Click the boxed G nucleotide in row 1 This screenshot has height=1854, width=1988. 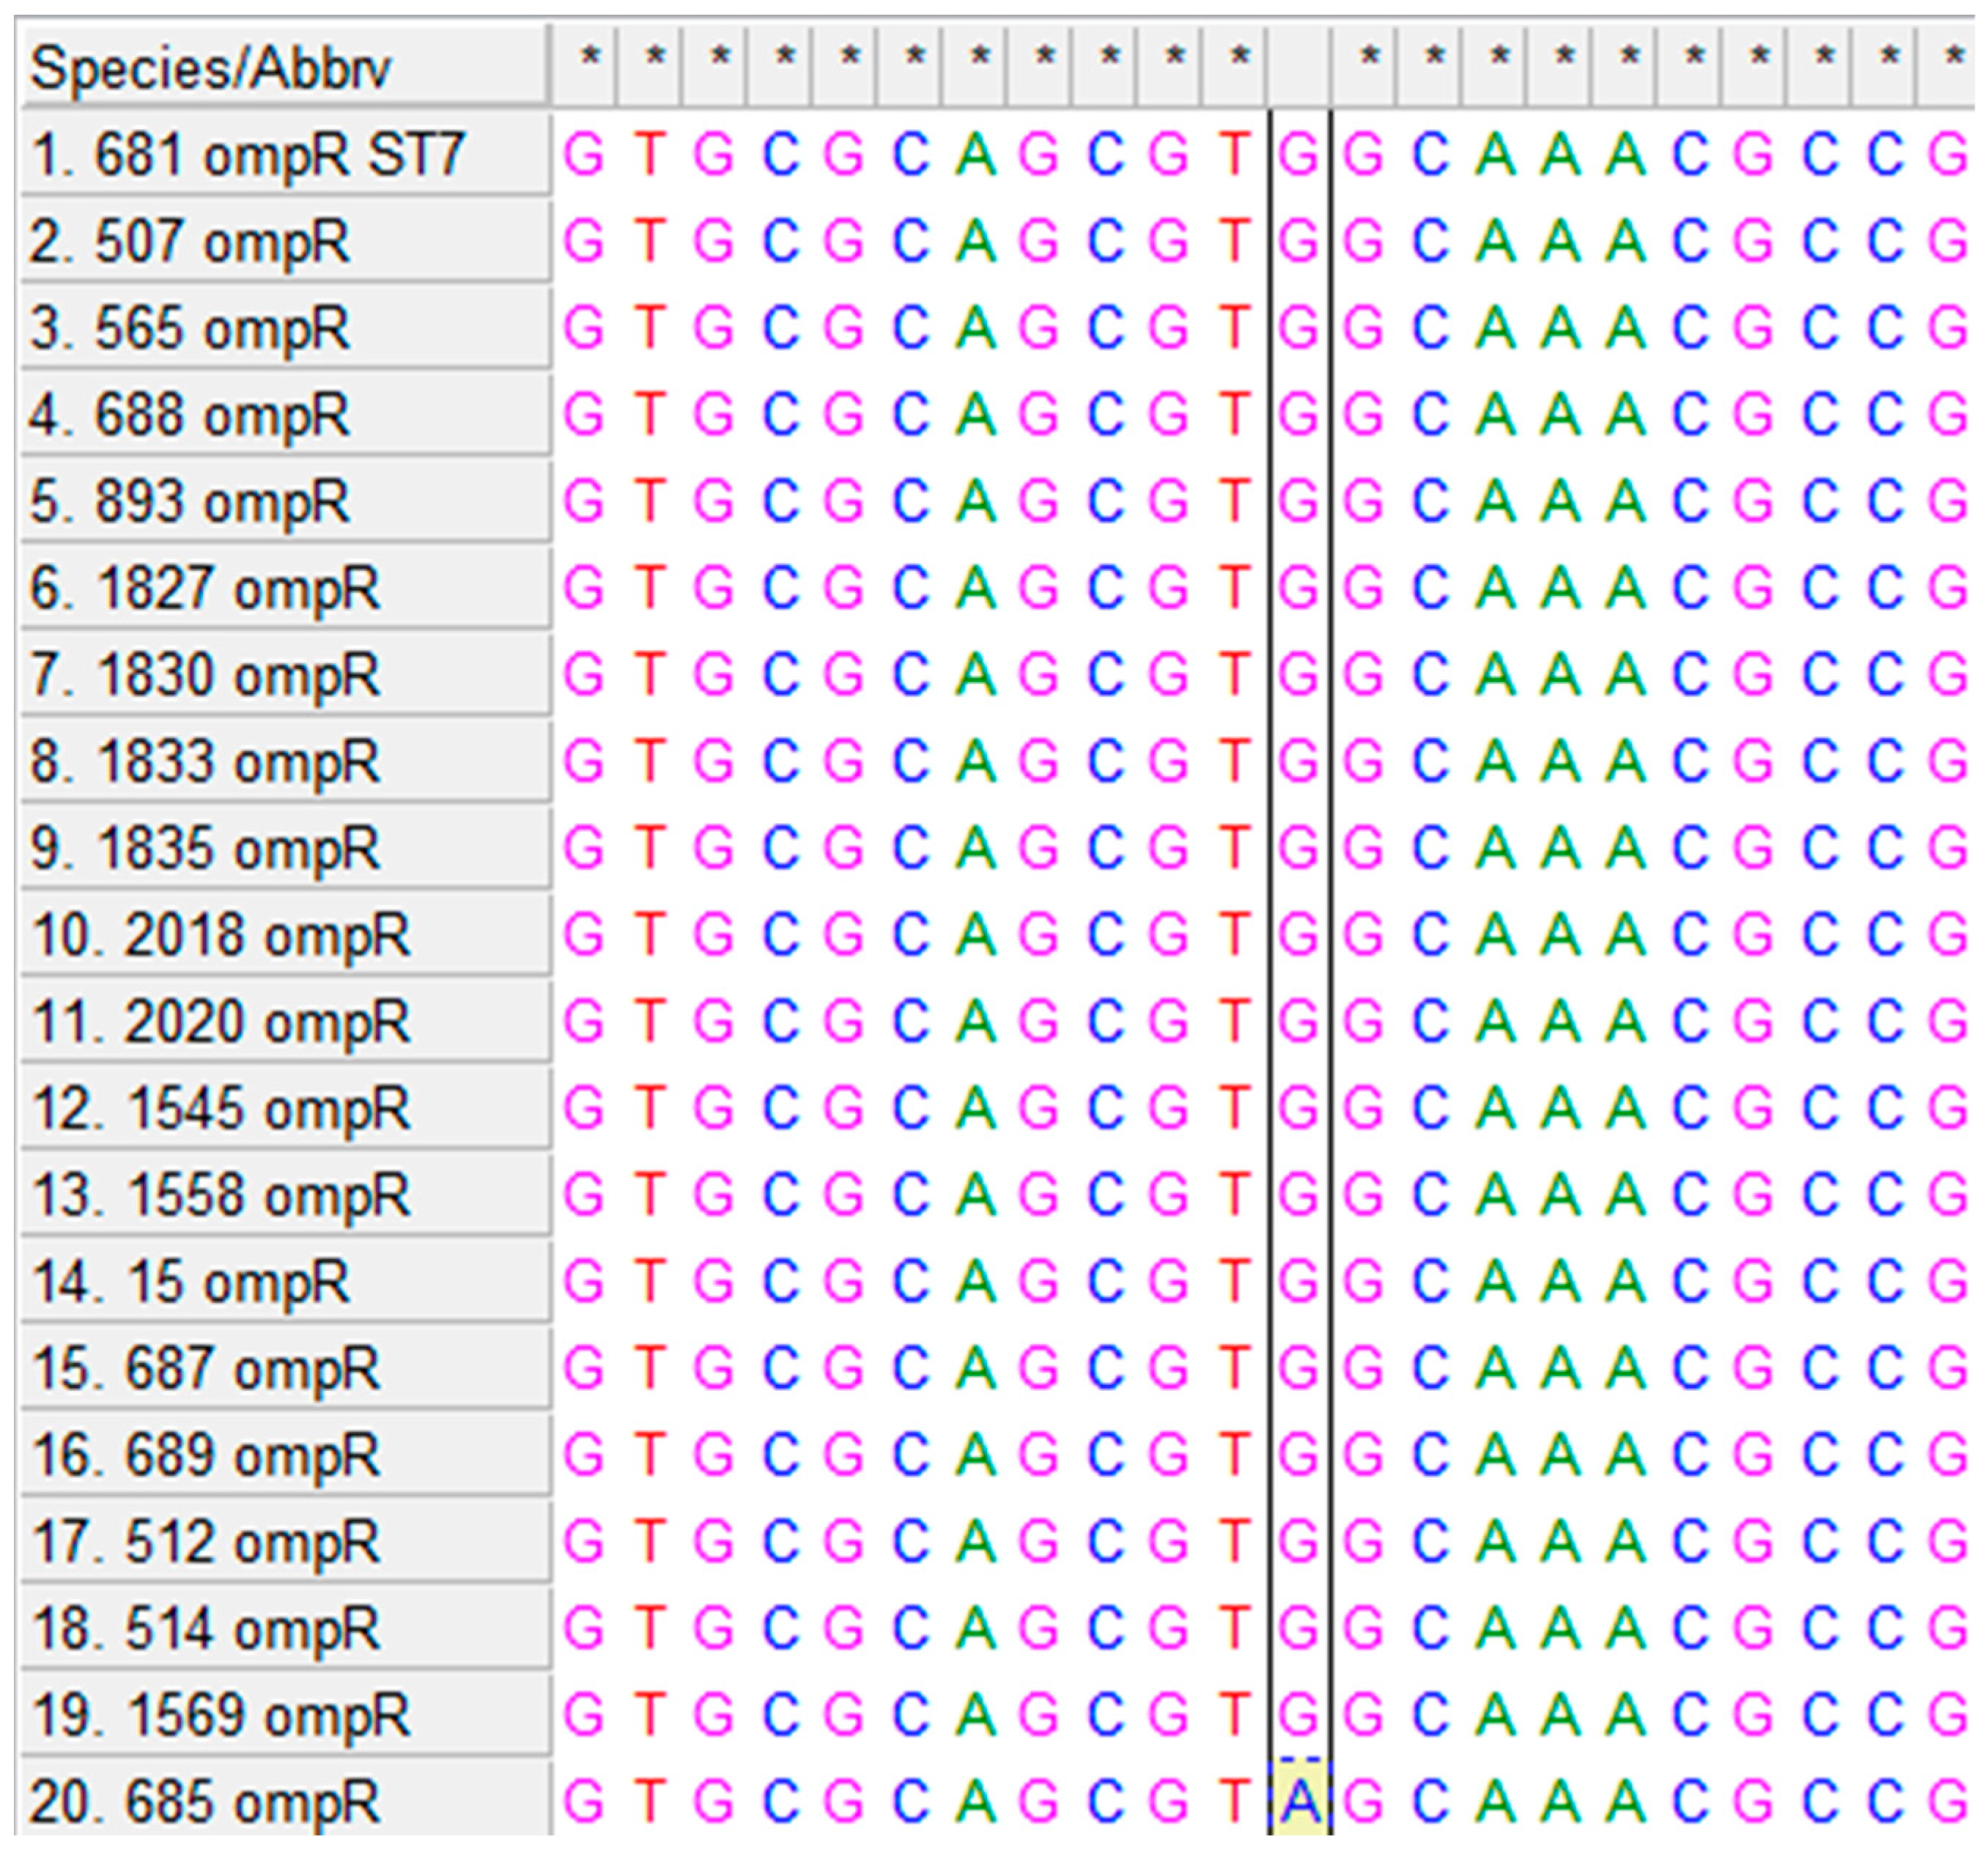(1299, 155)
